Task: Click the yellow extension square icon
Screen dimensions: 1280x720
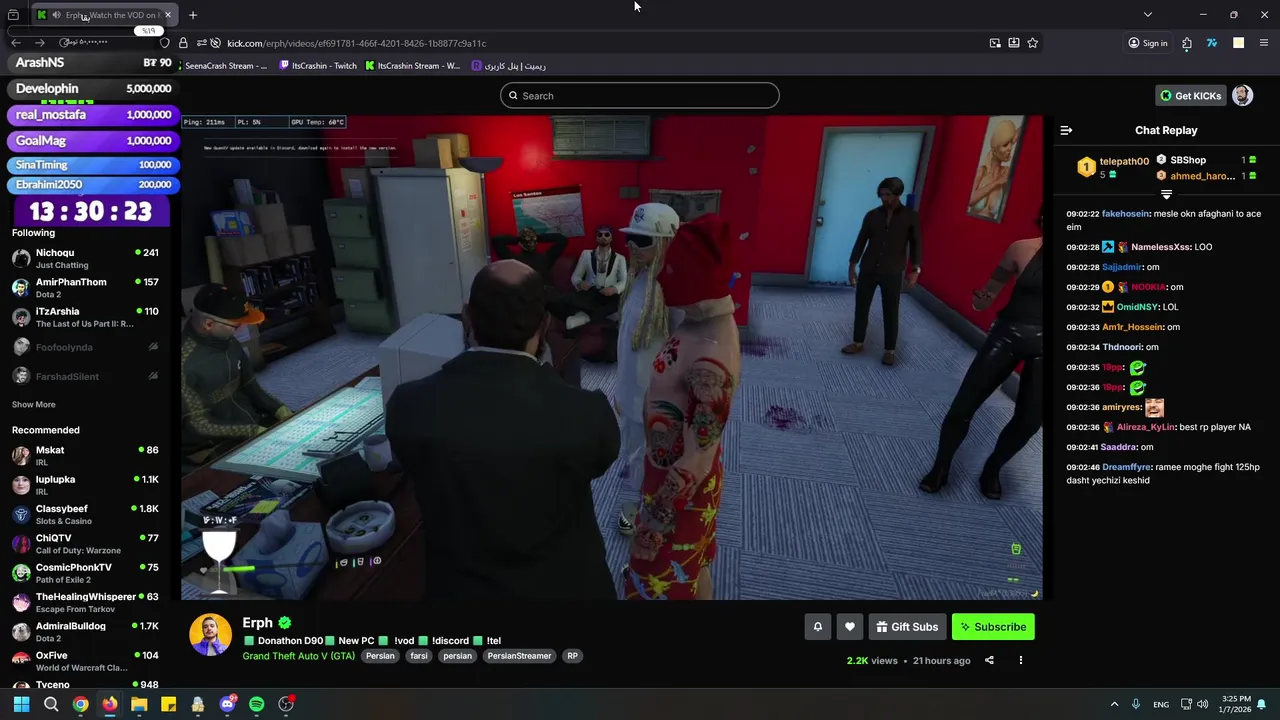Action: [x=1238, y=43]
